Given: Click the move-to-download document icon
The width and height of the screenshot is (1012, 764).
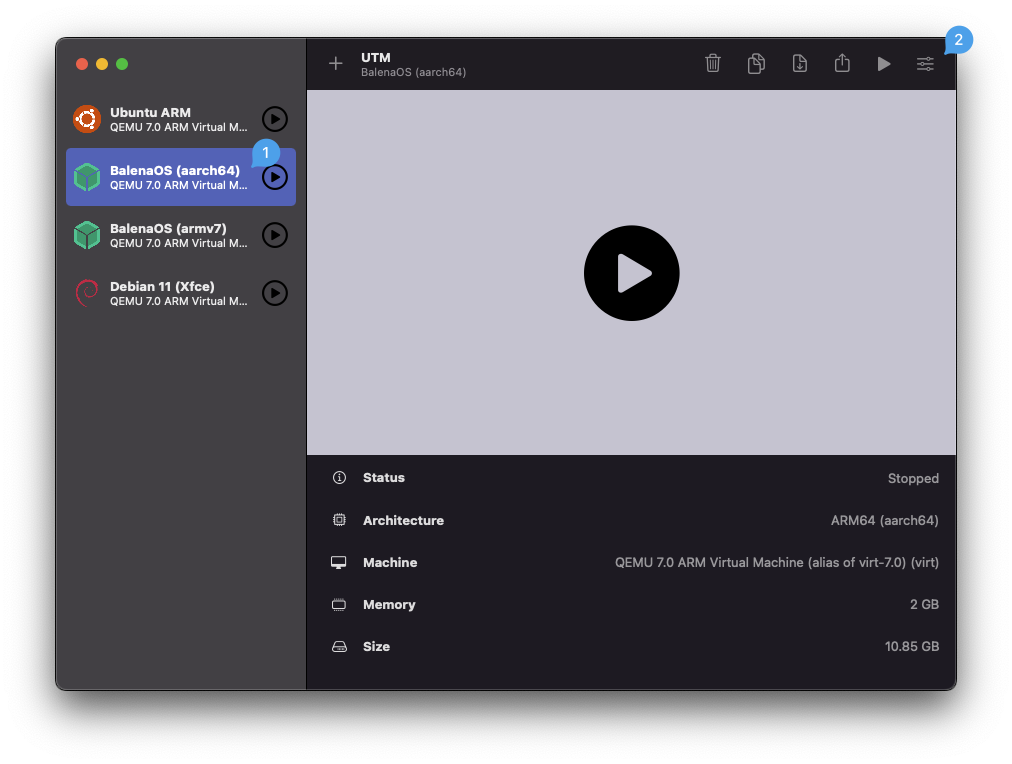Looking at the screenshot, I should [800, 63].
